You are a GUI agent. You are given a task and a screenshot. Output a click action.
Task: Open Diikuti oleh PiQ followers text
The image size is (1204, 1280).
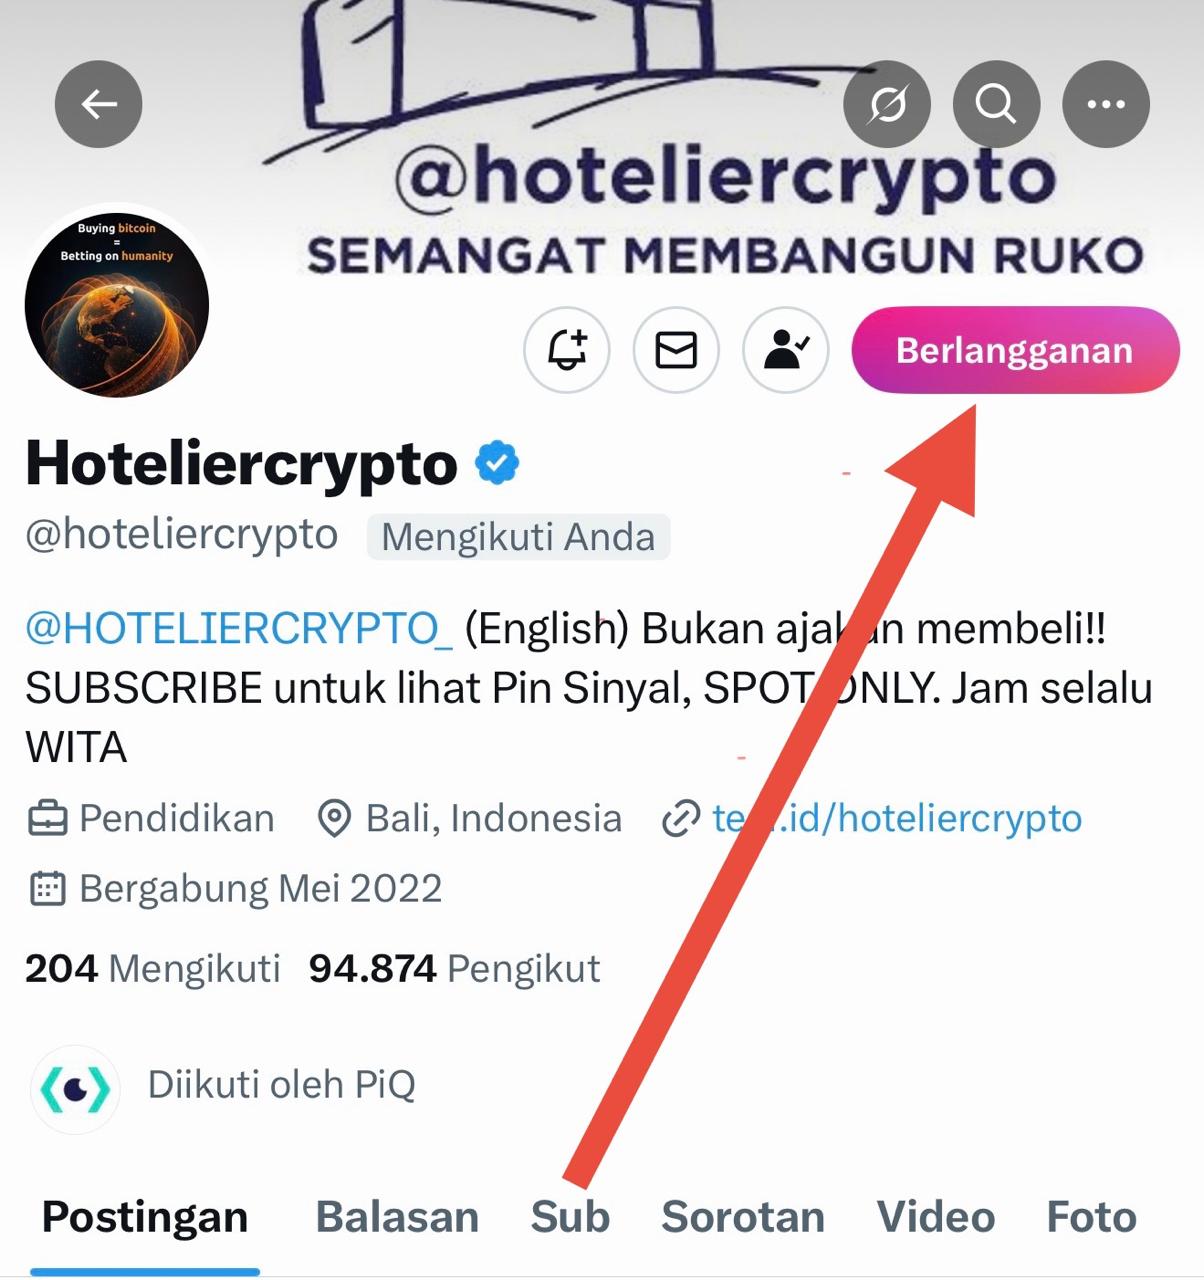281,1085
